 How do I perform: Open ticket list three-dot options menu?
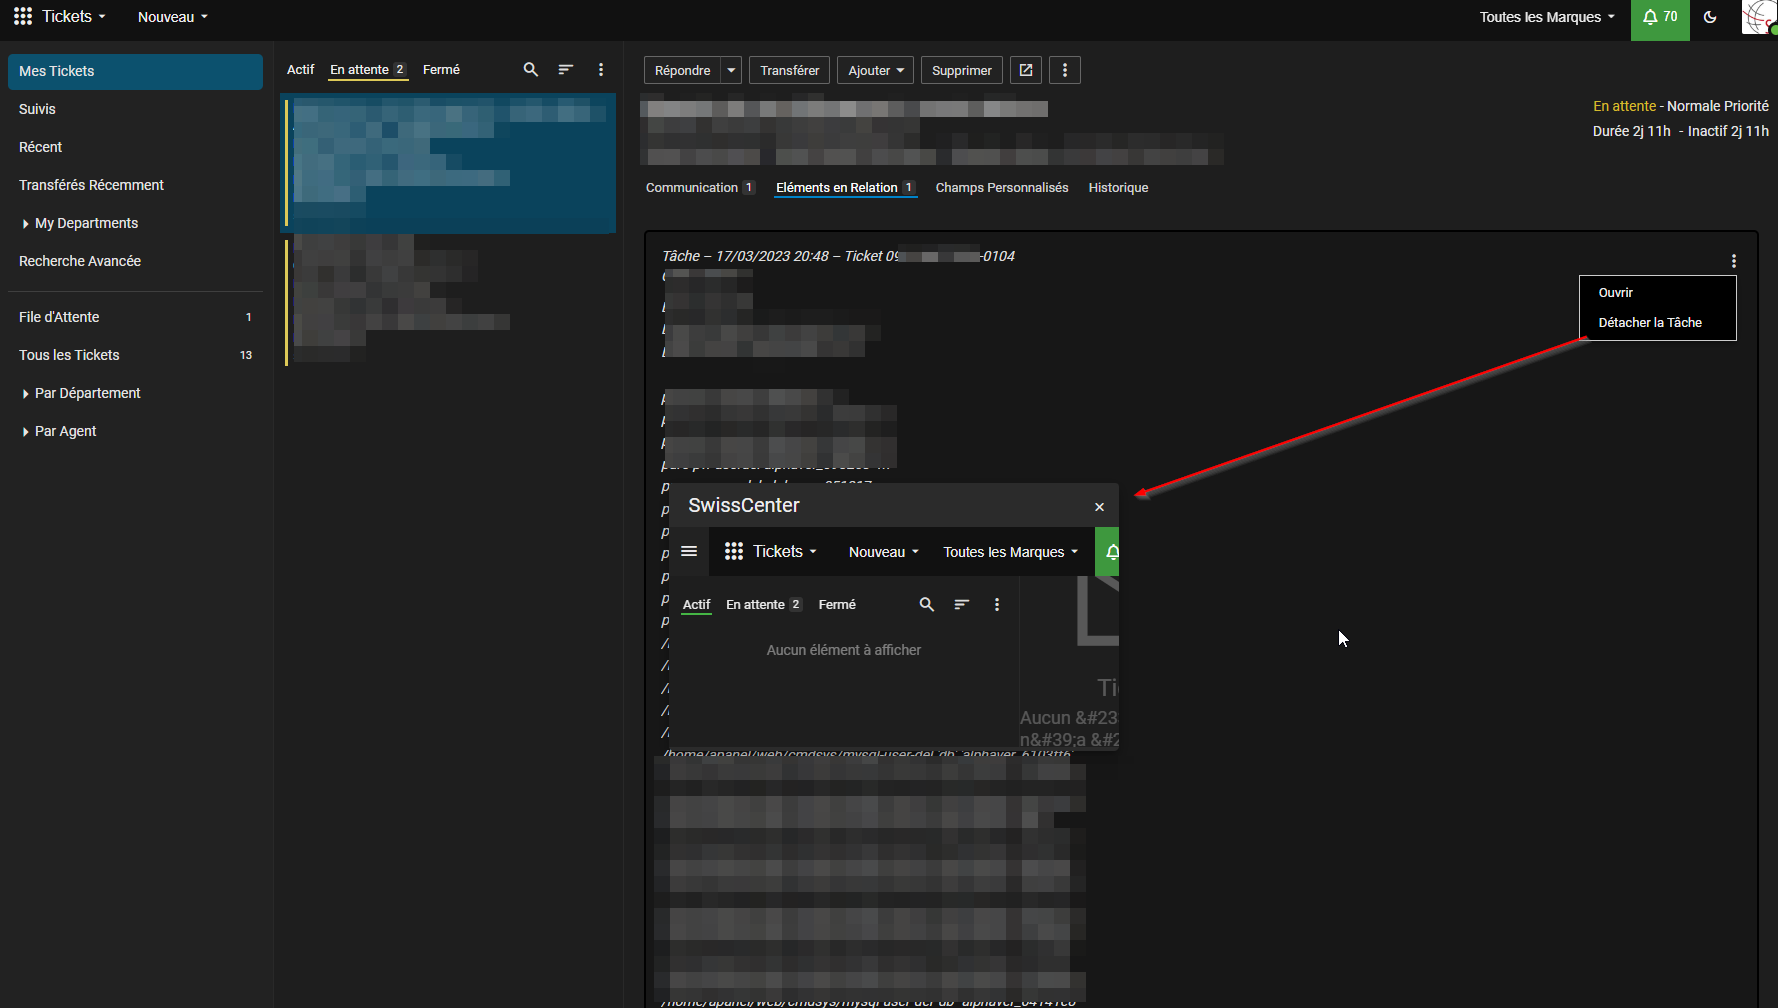601,70
